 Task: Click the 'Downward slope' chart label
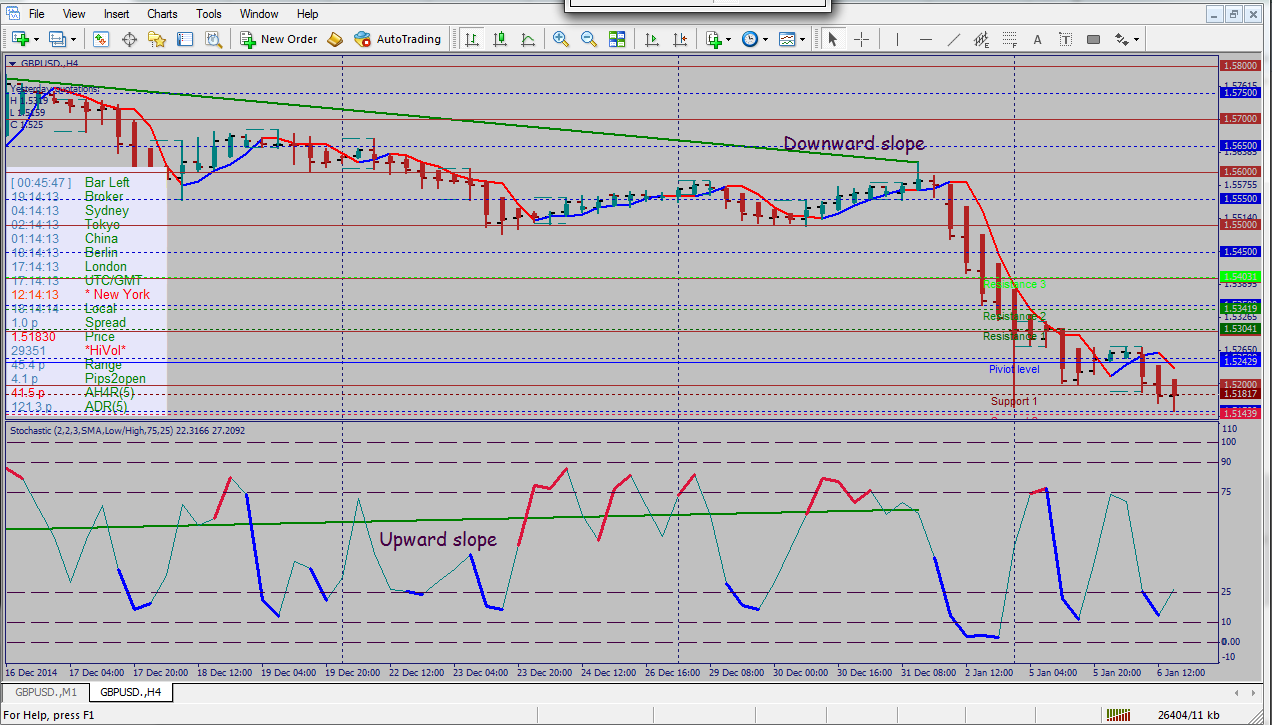click(x=854, y=143)
